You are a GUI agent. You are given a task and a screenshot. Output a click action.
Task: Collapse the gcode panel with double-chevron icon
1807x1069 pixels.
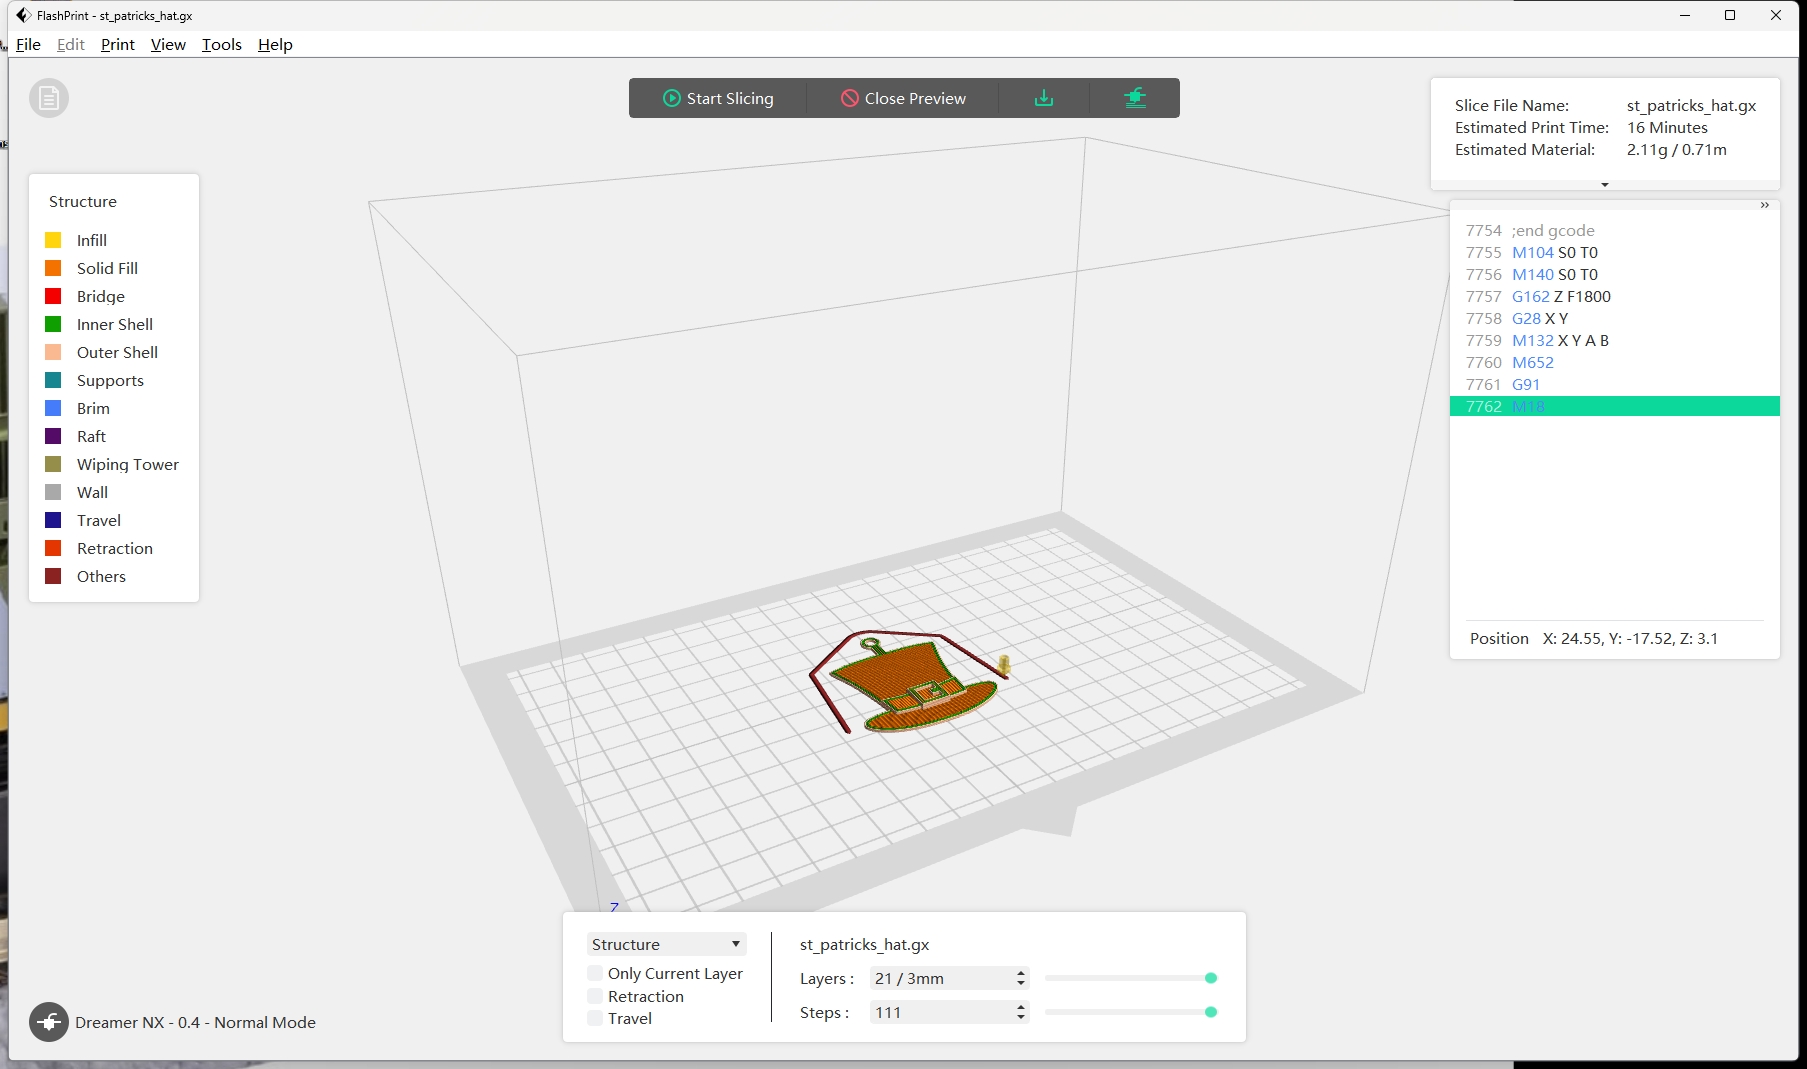1765,205
